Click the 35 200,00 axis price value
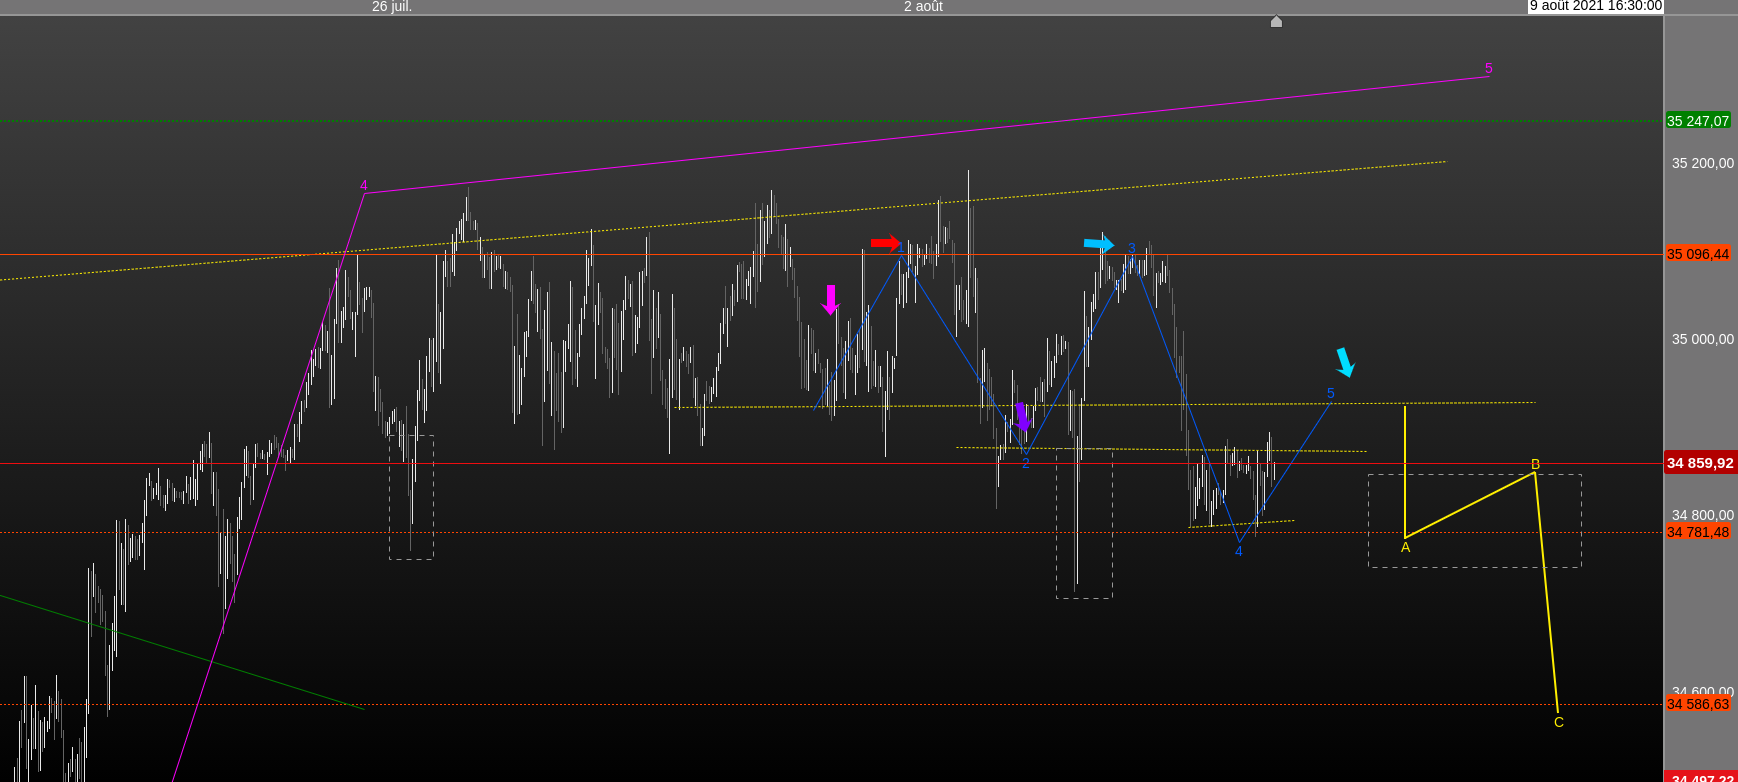1738x782 pixels. point(1703,163)
